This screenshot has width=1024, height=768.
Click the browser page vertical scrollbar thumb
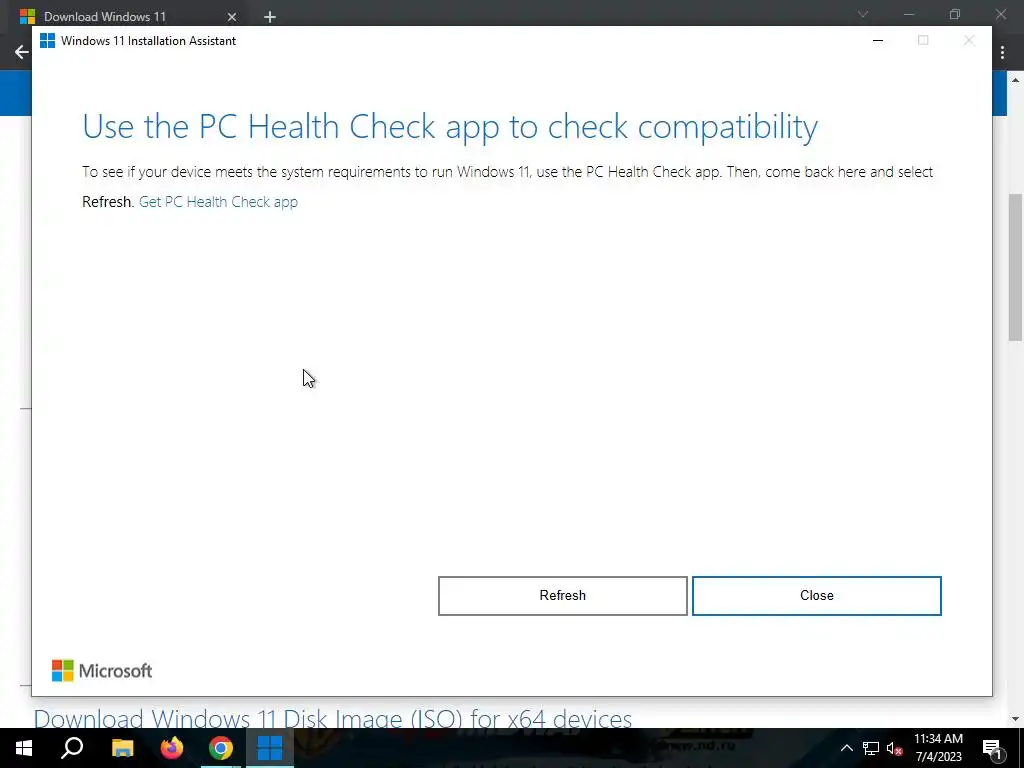pyautogui.click(x=1015, y=266)
